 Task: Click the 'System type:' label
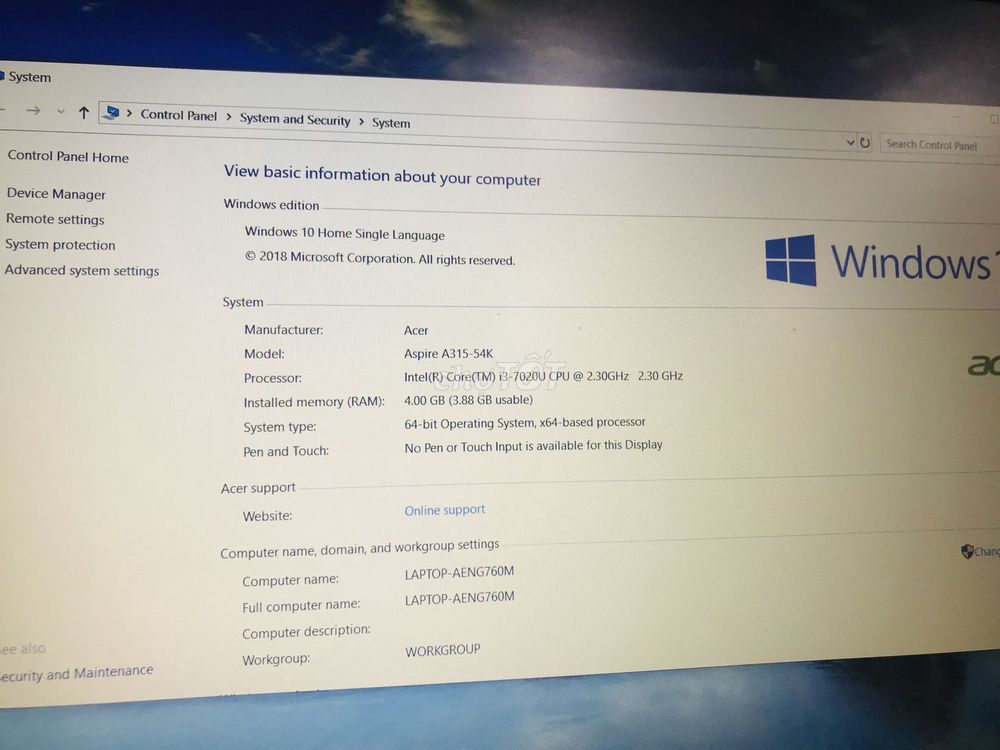point(279,427)
